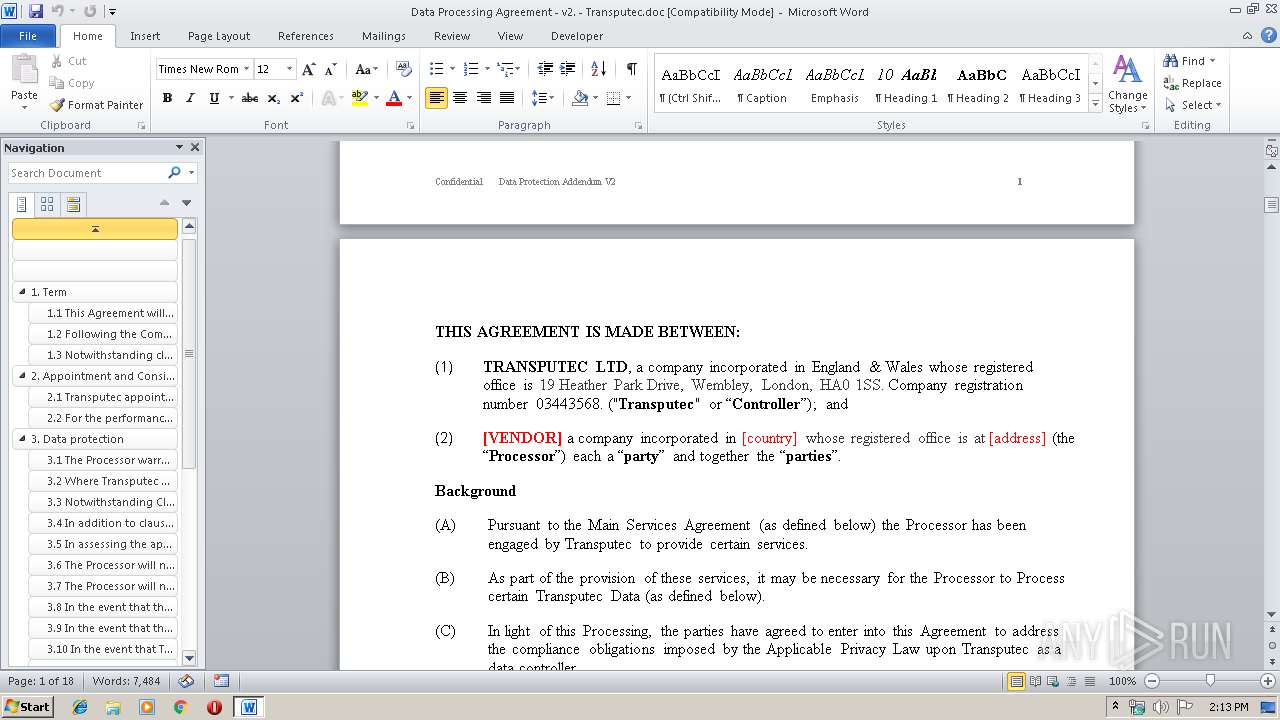The image size is (1280, 720).
Task: Browse headings tab in Navigation pane
Action: click(22, 204)
